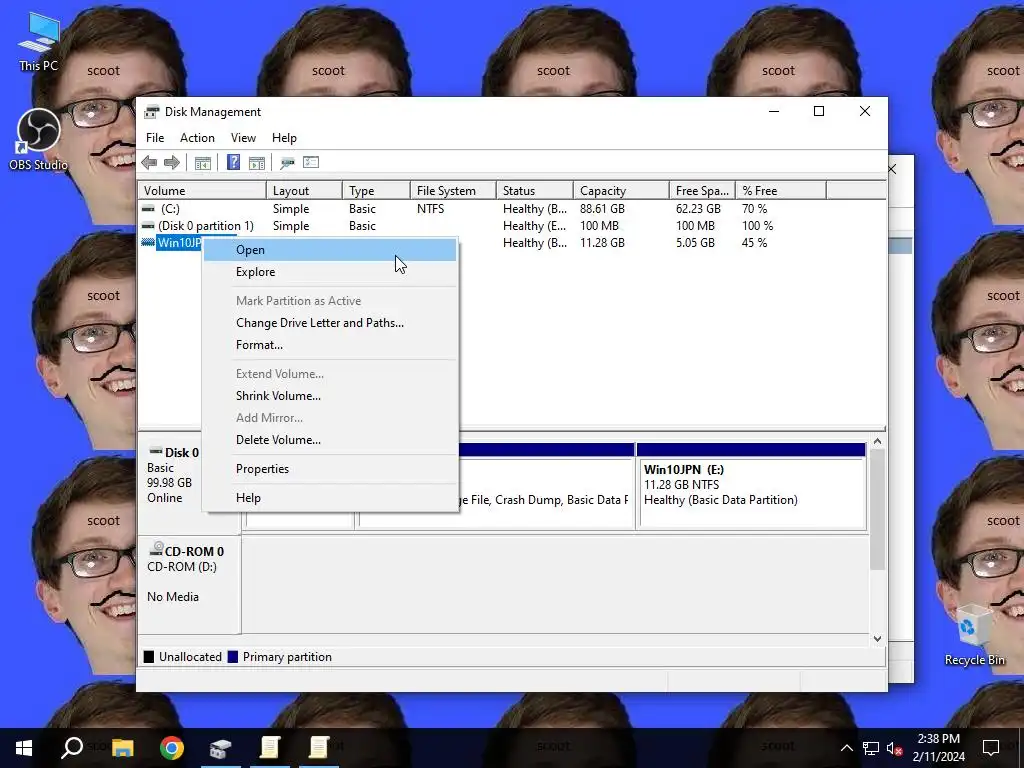1024x768 pixels.
Task: Sort by File System column header
Action: click(x=453, y=191)
